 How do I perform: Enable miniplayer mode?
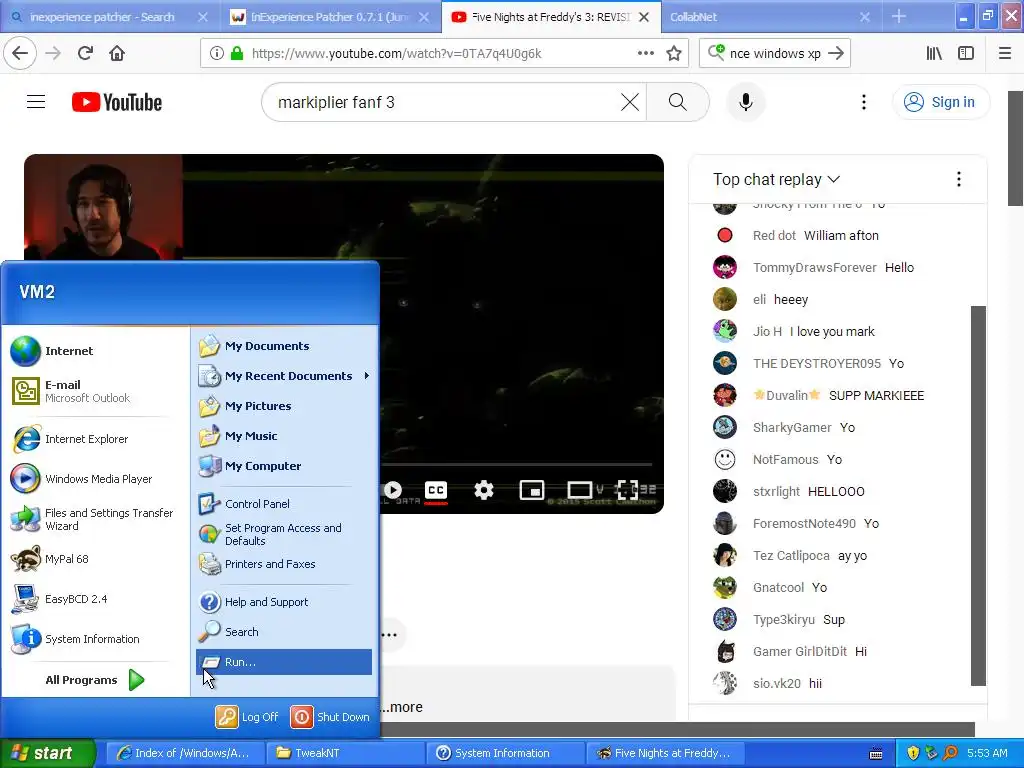(532, 490)
